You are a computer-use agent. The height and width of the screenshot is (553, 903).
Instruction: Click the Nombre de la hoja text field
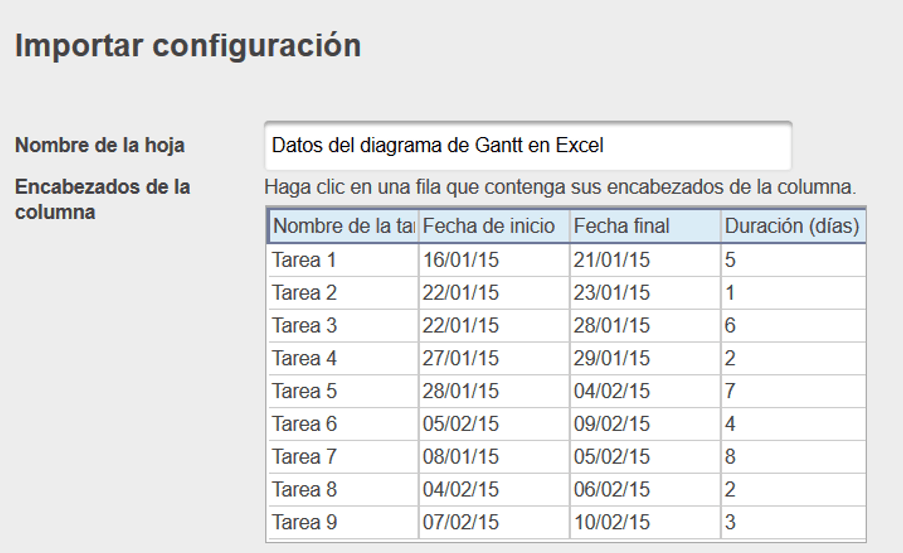point(527,146)
